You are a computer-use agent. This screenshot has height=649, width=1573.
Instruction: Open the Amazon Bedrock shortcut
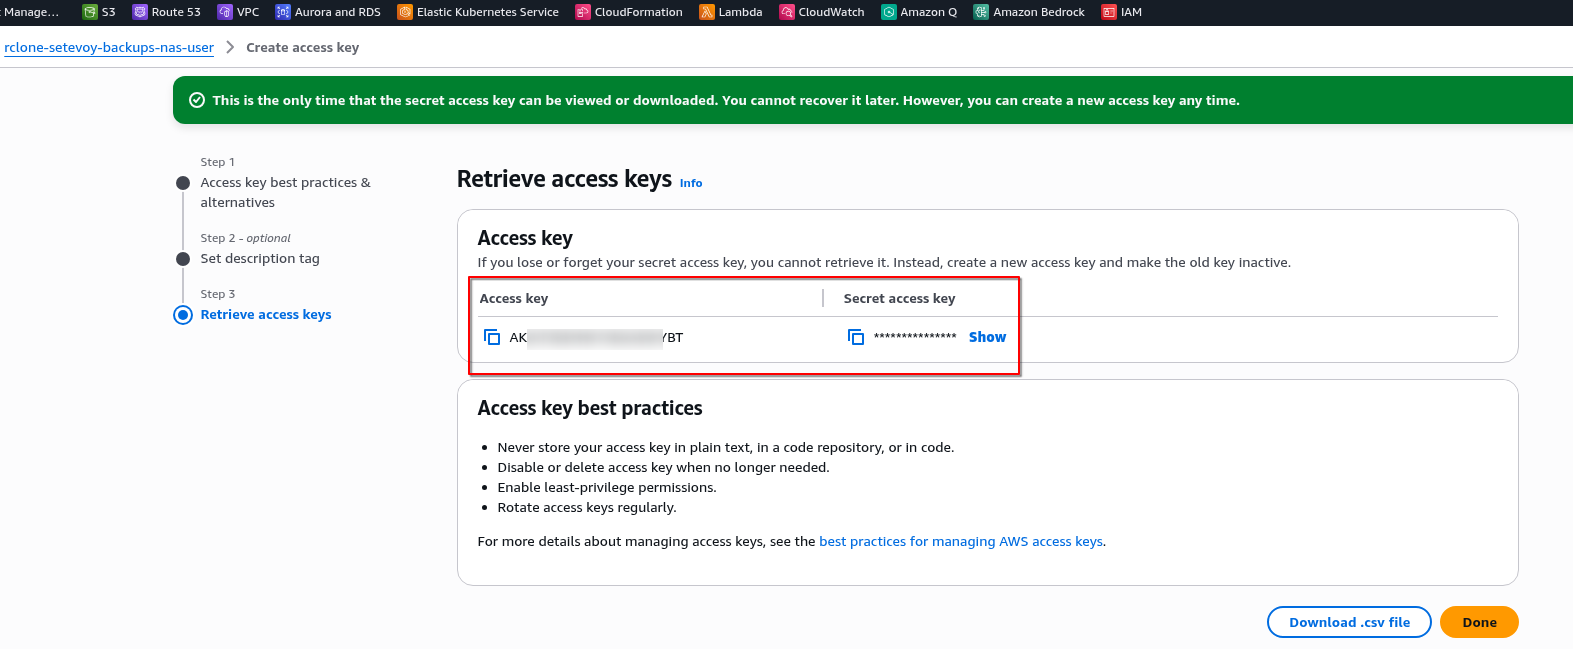982,12
